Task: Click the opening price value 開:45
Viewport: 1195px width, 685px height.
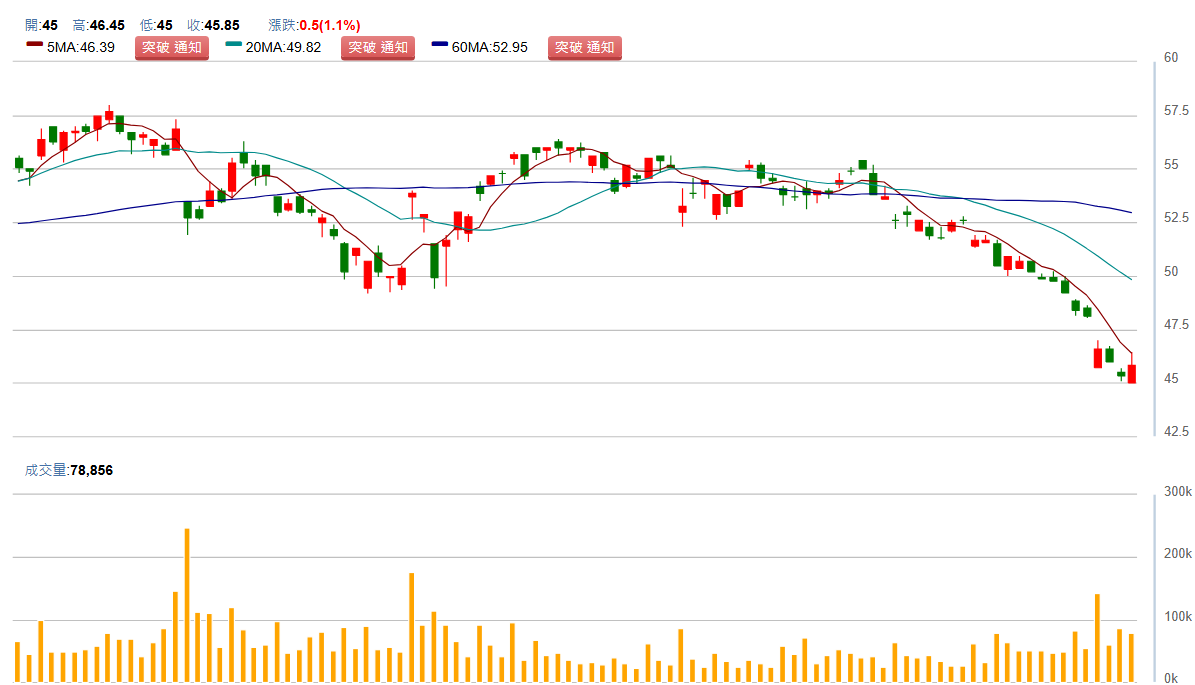Action: click(41, 25)
